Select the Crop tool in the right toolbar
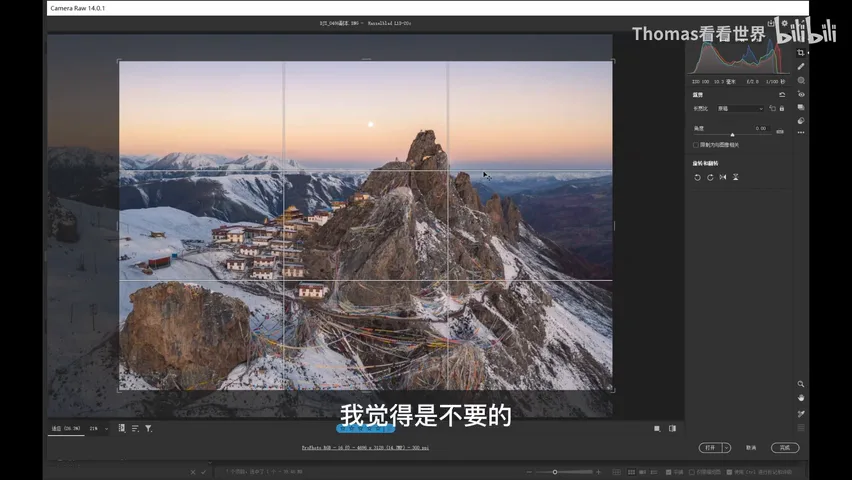This screenshot has width=852, height=480. click(x=800, y=53)
